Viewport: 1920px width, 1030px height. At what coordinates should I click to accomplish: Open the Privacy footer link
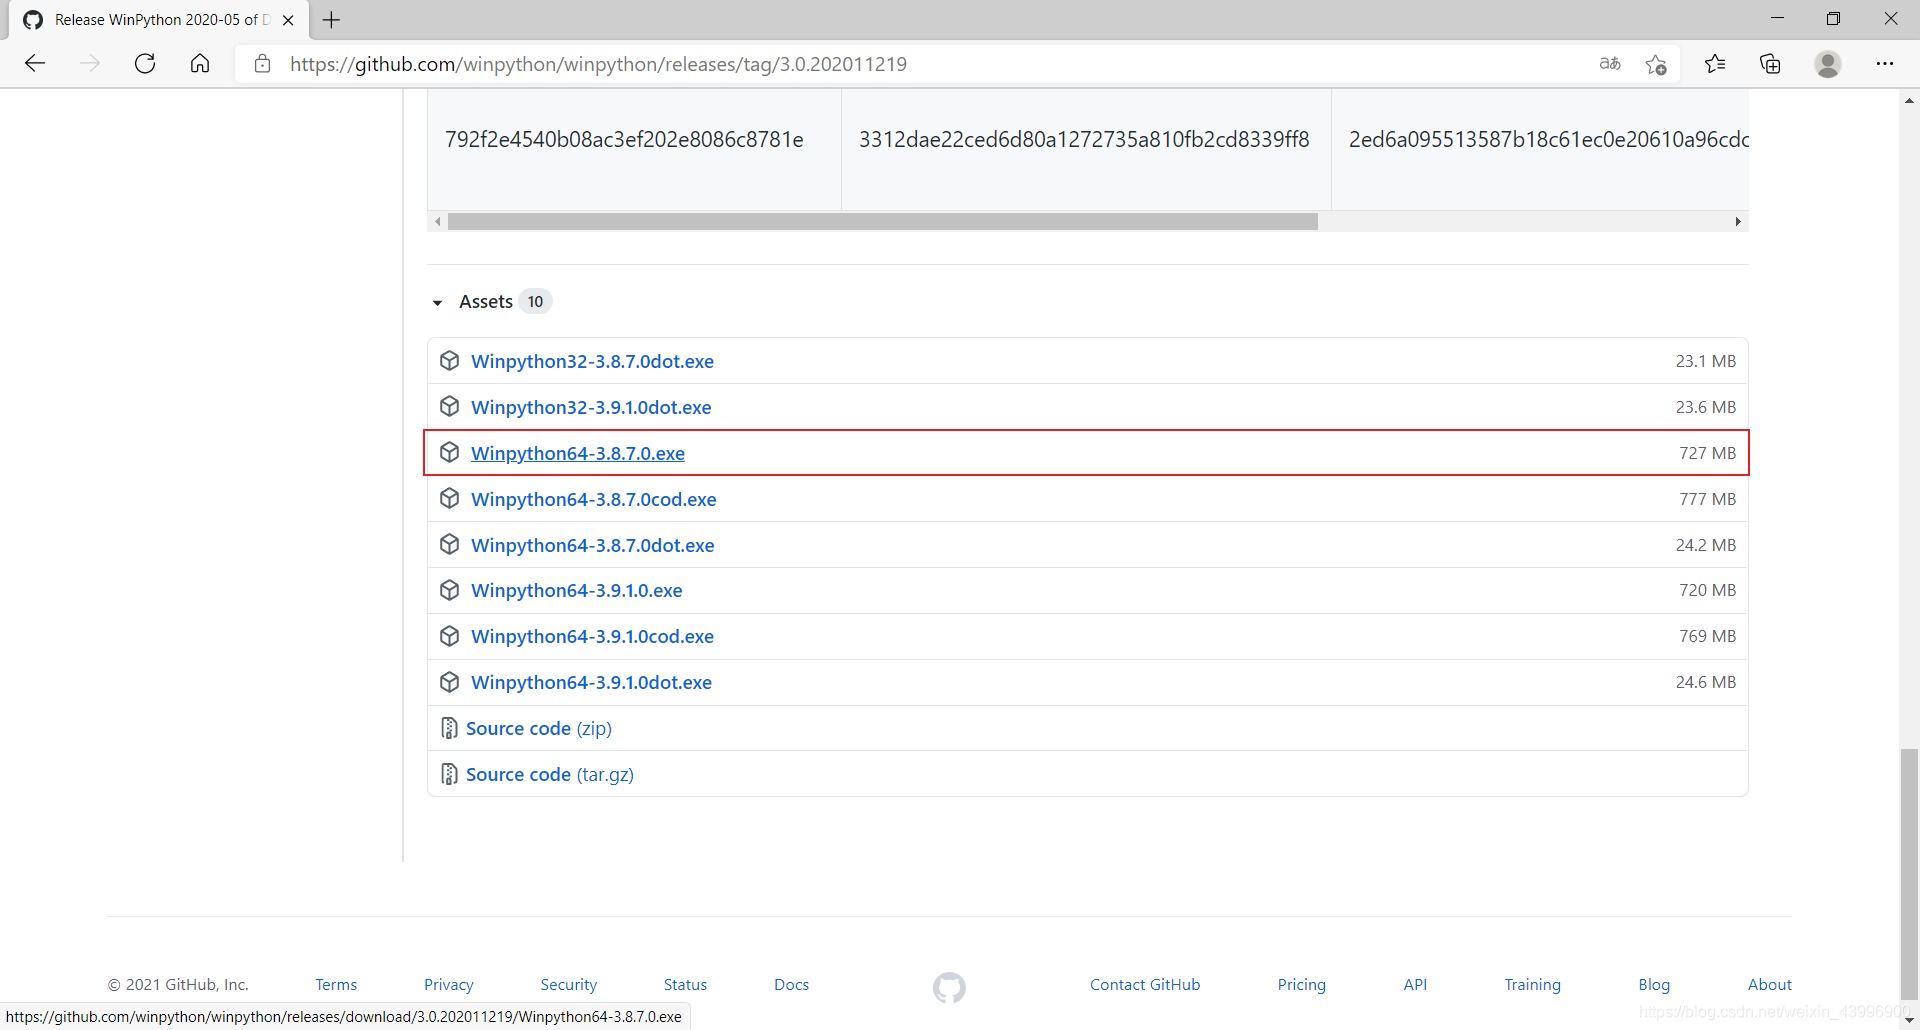click(x=449, y=985)
